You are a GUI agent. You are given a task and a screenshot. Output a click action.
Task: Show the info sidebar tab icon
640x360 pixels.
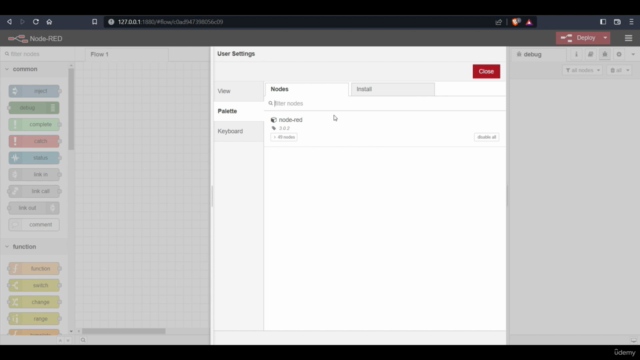[576, 54]
